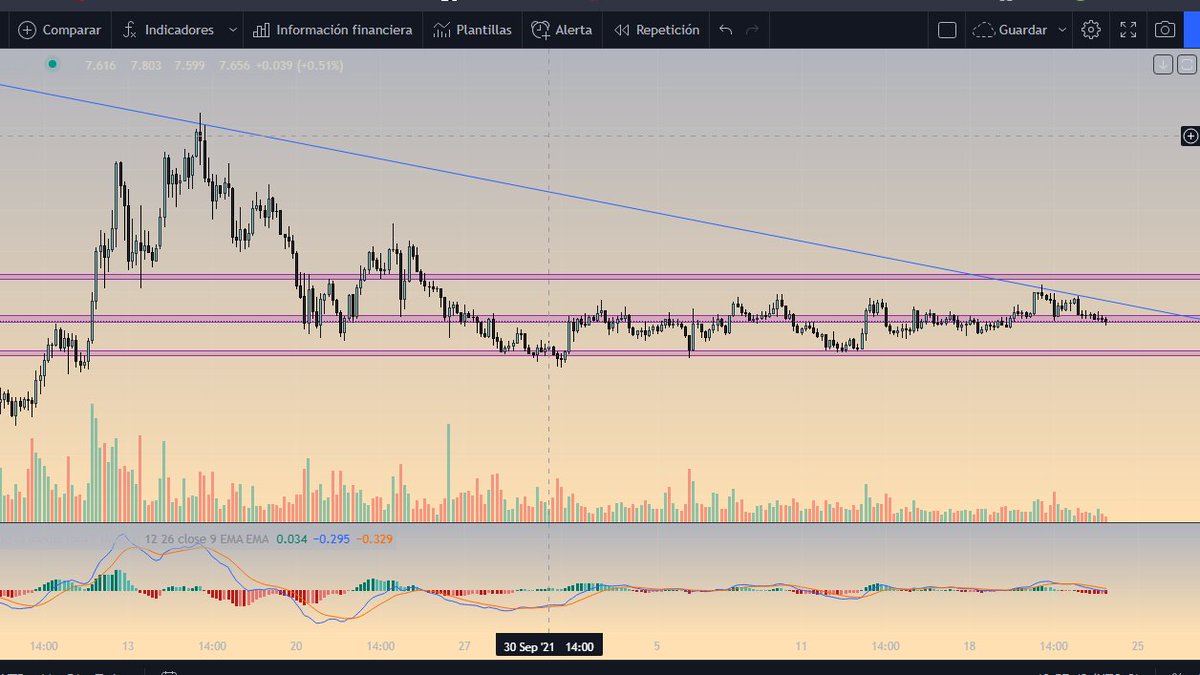Click the plus icon on the price scale
Viewport: 1200px width, 675px height.
click(1190, 135)
